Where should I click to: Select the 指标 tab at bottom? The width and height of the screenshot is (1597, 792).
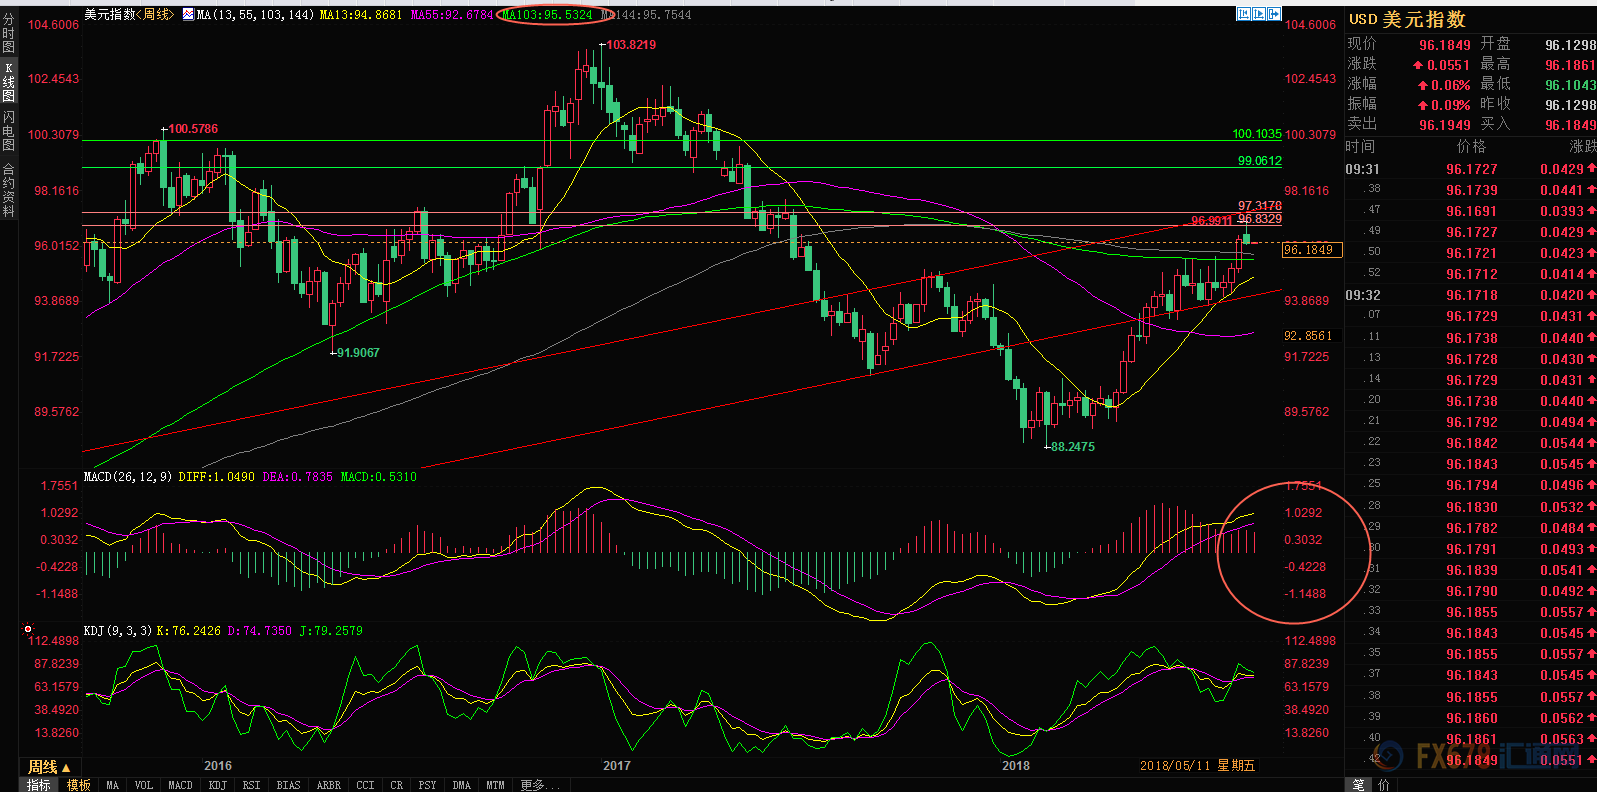(x=38, y=785)
